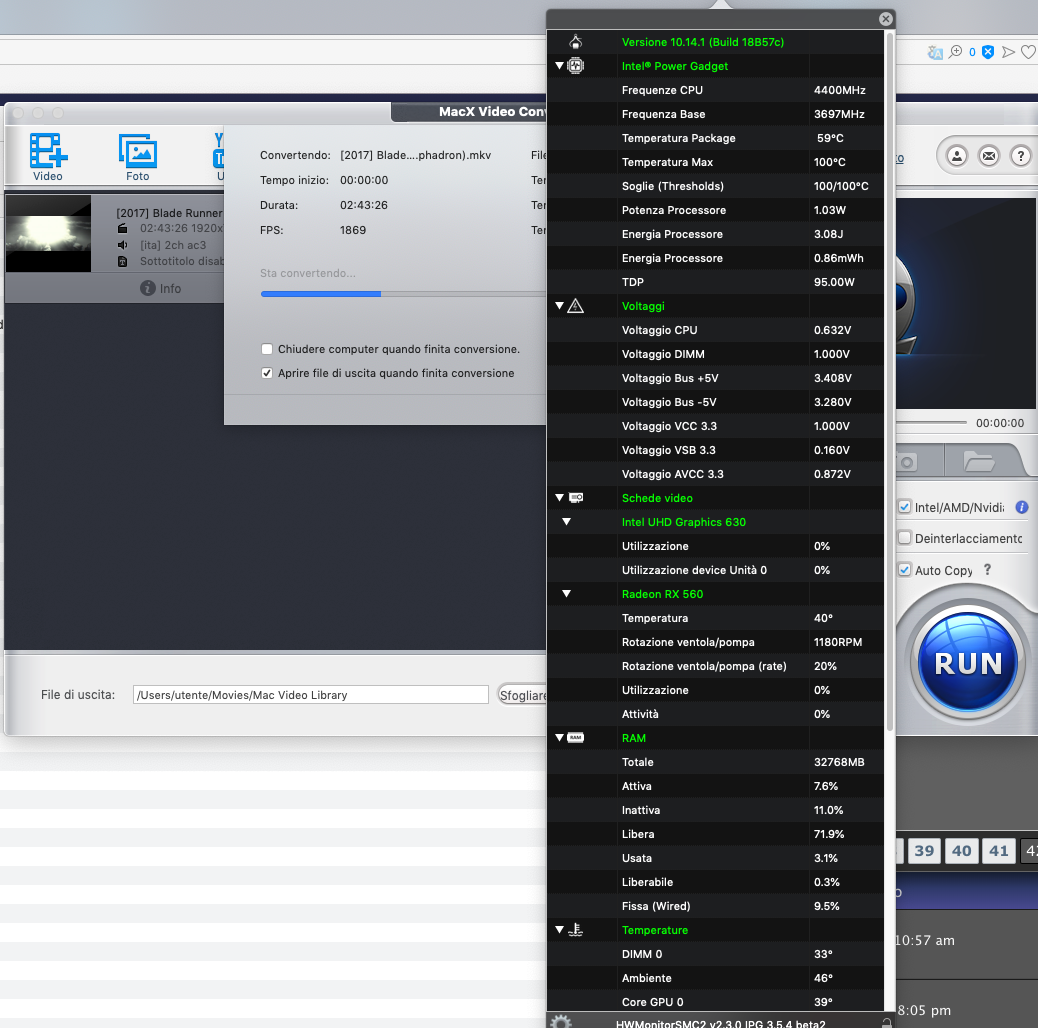Click the HWMonitor vertical scrollbar

(x=890, y=384)
